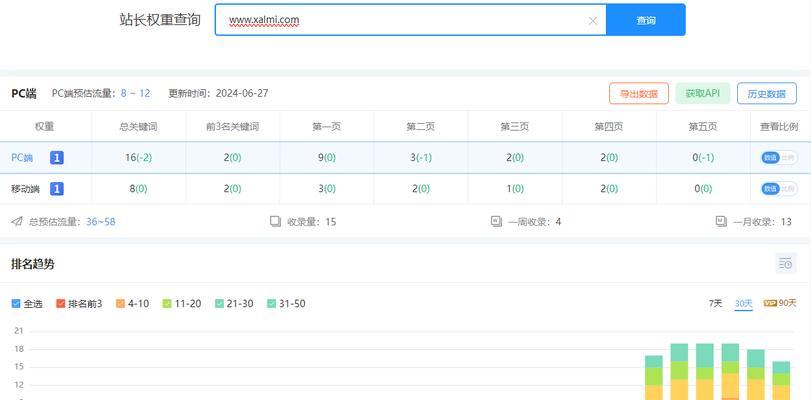811x400 pixels.
Task: Click the 第二页 column header
Action: point(420,126)
